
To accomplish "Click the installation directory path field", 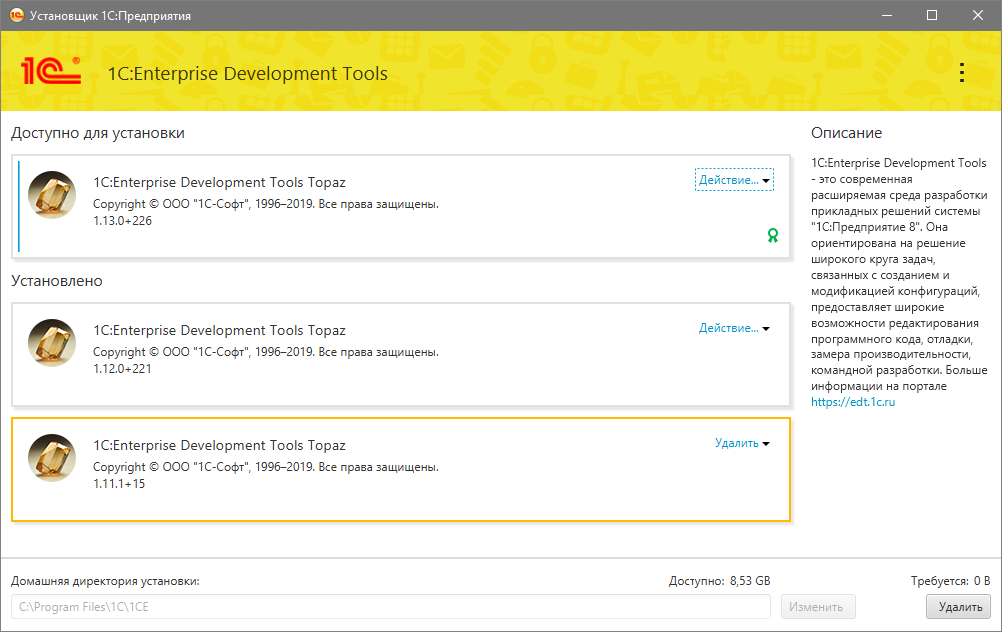I will [x=390, y=606].
